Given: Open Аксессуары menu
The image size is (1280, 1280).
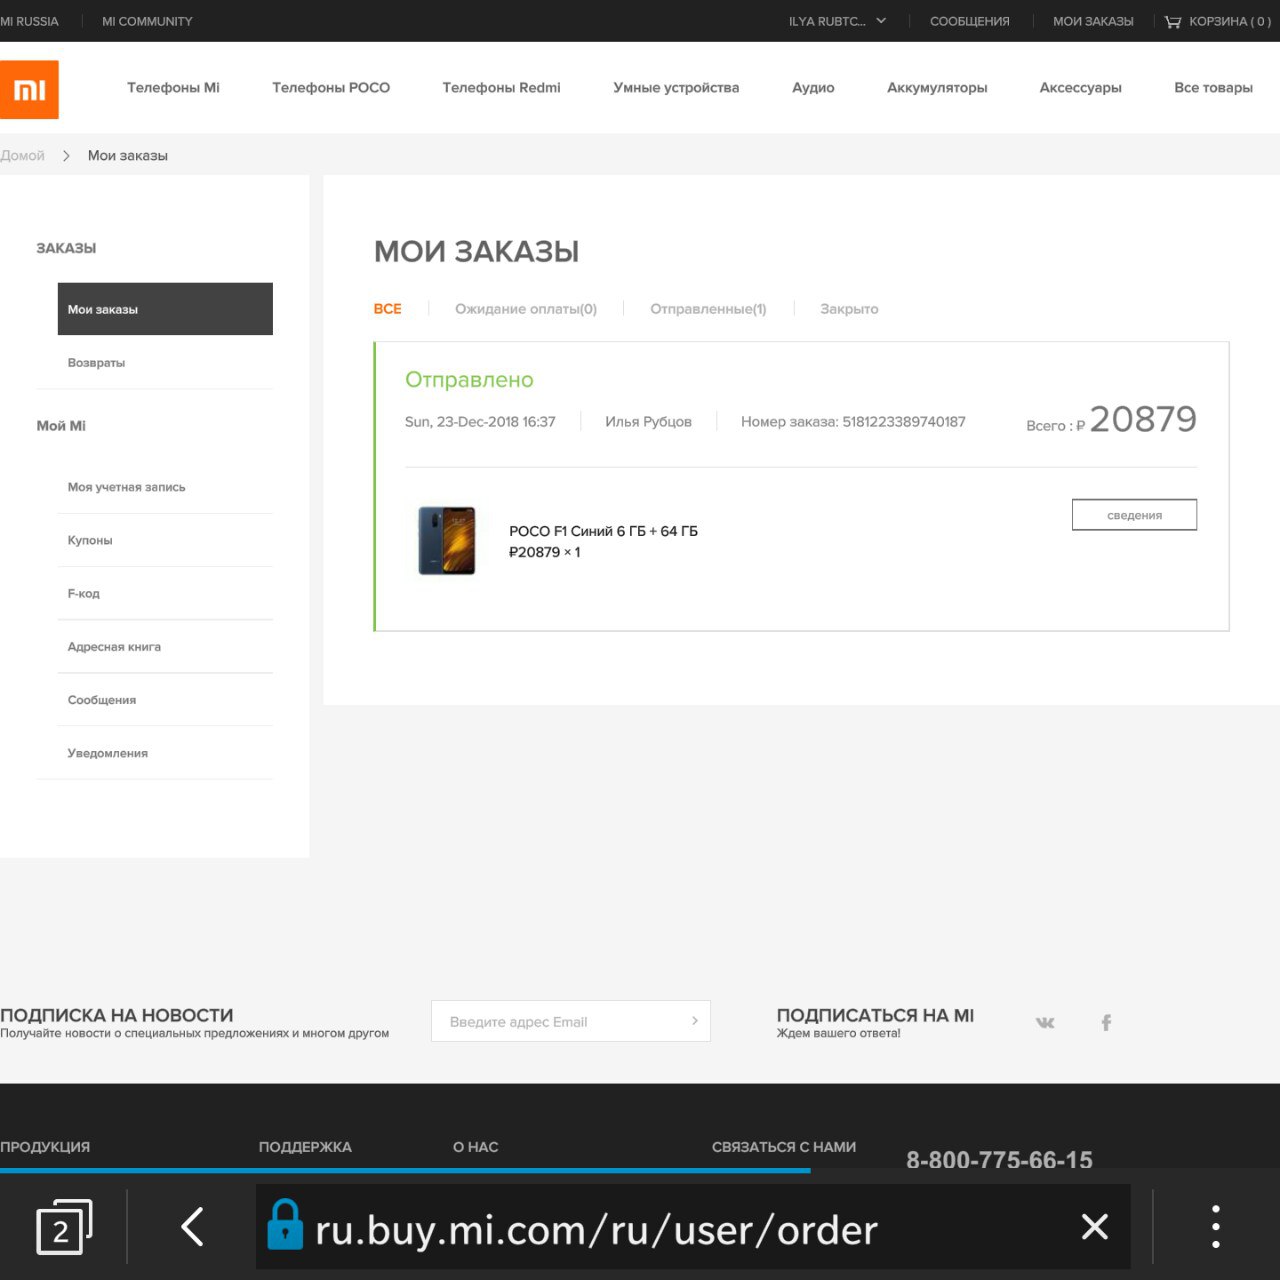Looking at the screenshot, I should pyautogui.click(x=1080, y=88).
